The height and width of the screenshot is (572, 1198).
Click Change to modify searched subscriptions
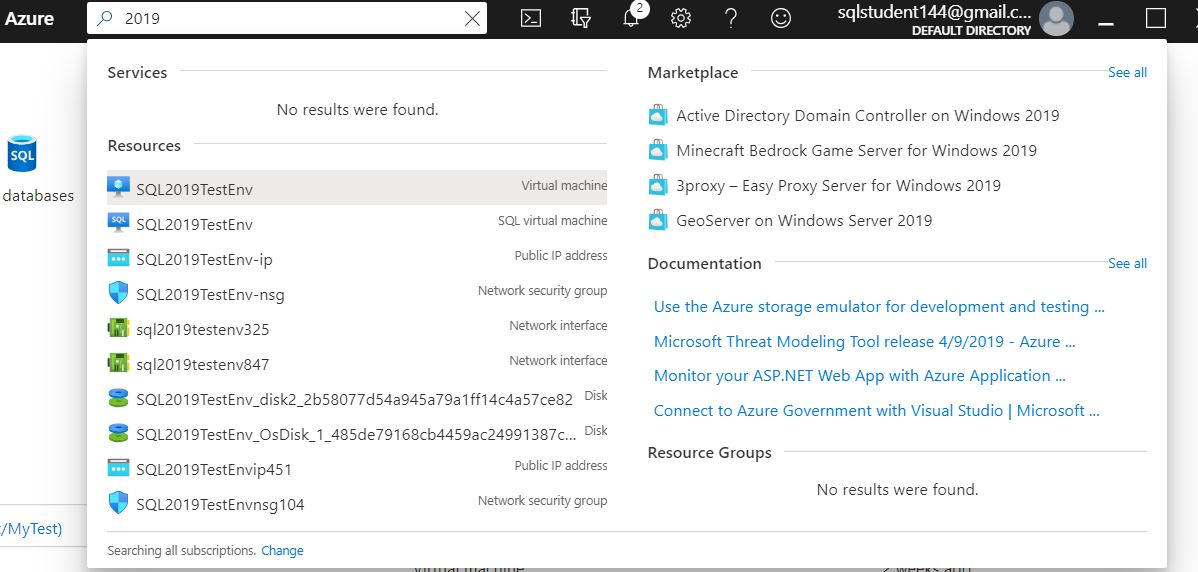[282, 550]
